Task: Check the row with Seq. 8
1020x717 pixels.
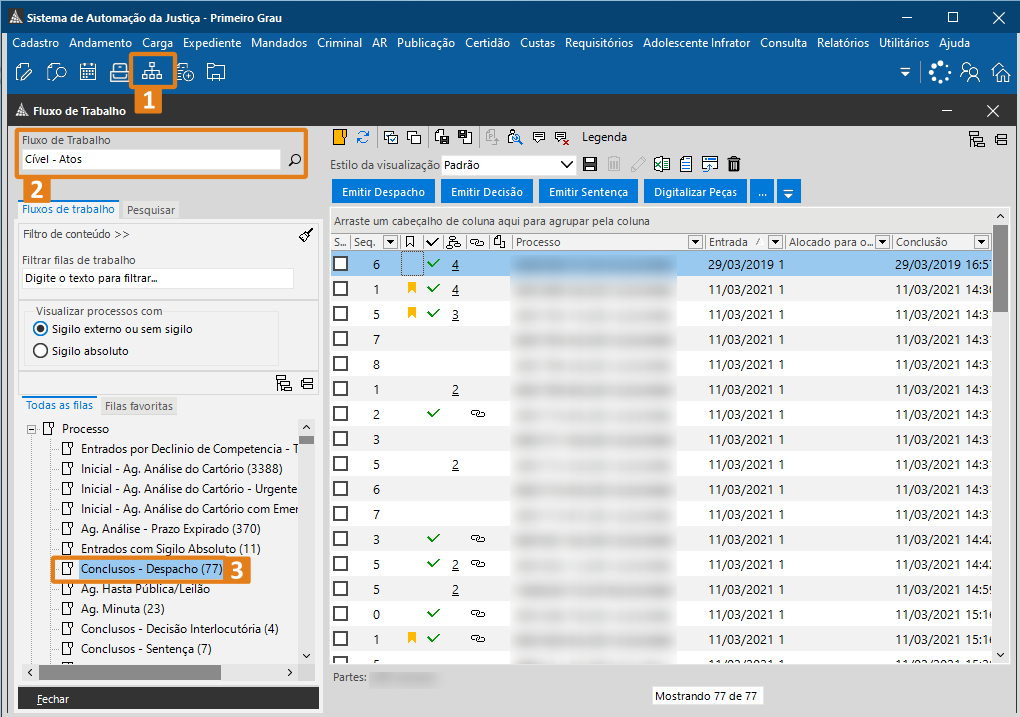Action: coord(340,364)
